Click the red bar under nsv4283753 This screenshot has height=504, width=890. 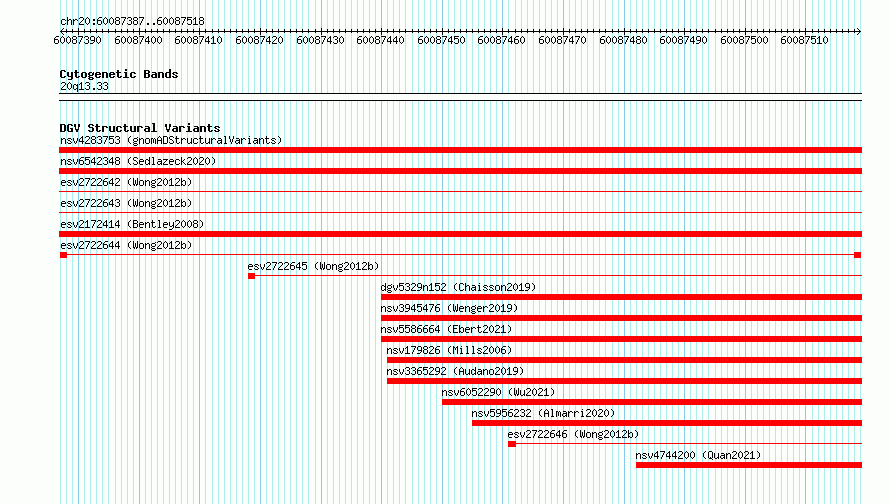click(x=460, y=150)
